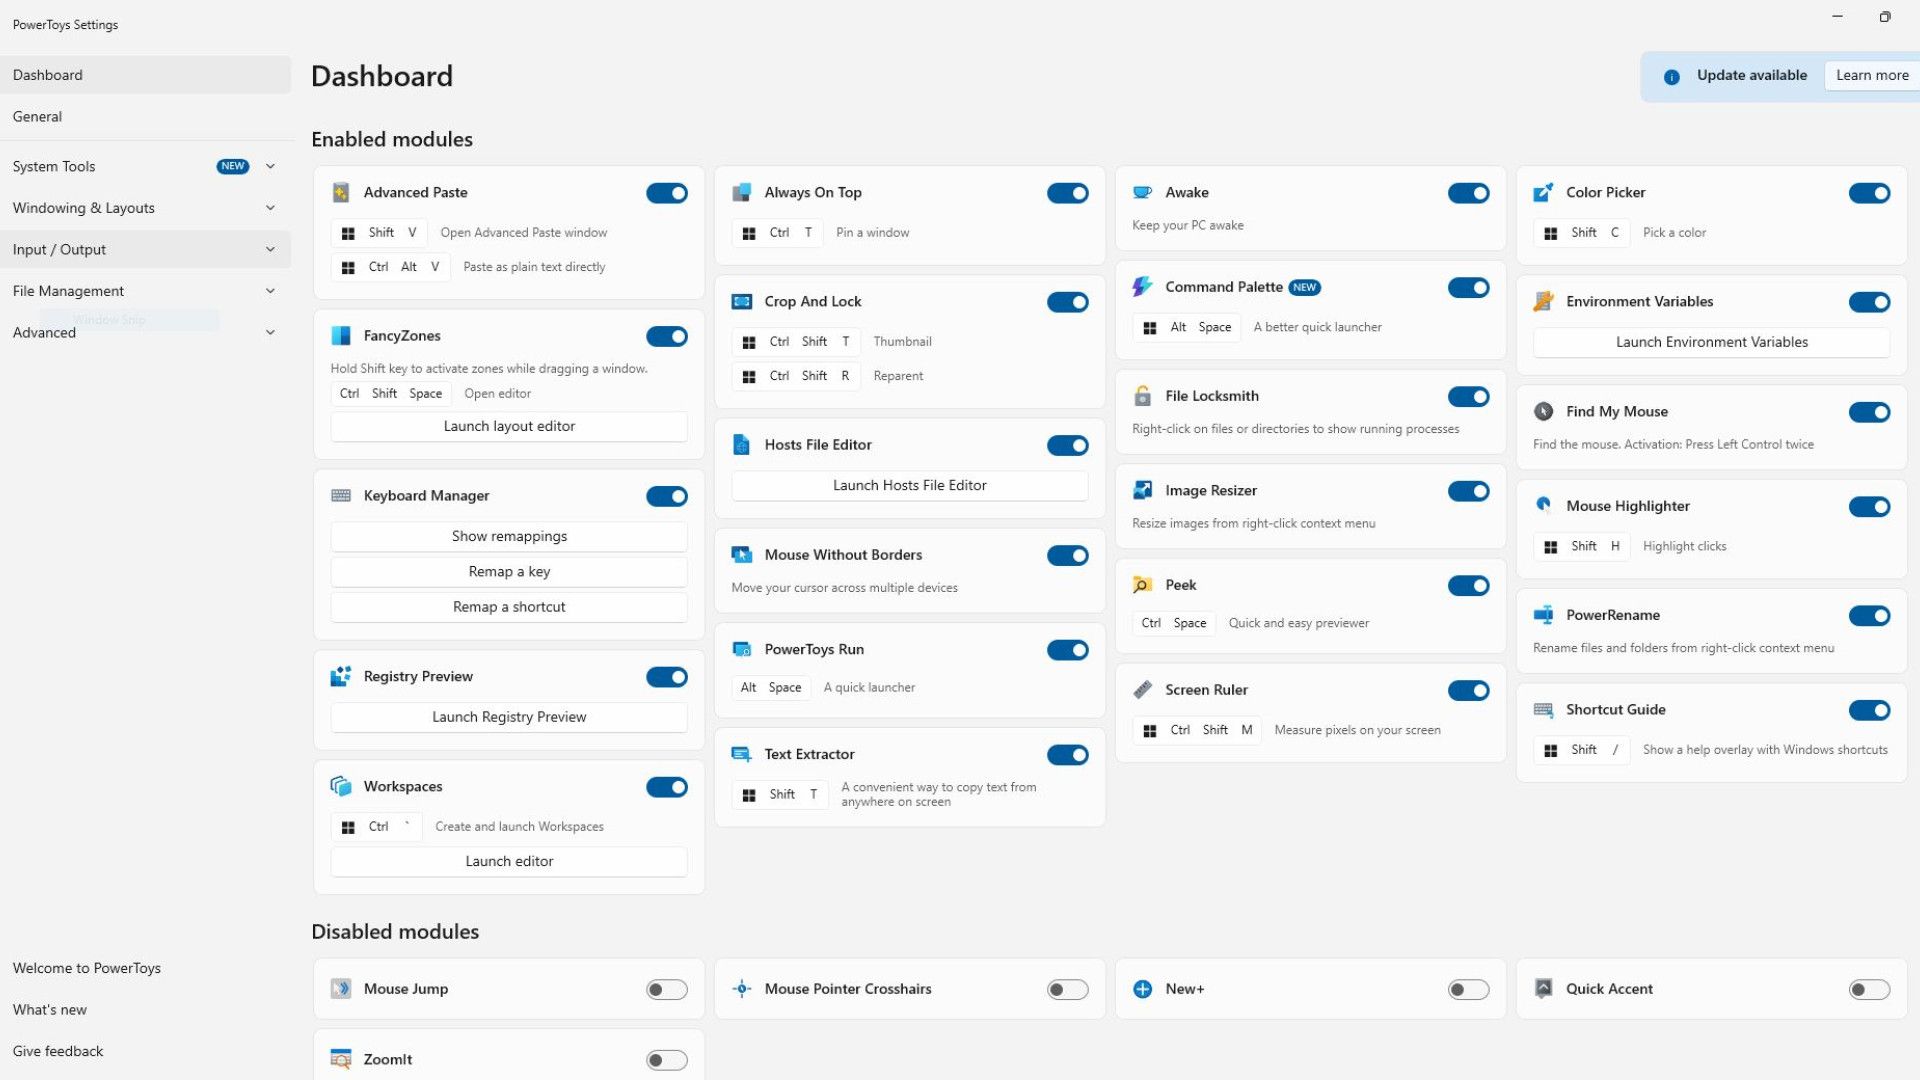Screen dimensions: 1920x1080
Task: Click the FancyZones module icon
Action: pos(341,335)
